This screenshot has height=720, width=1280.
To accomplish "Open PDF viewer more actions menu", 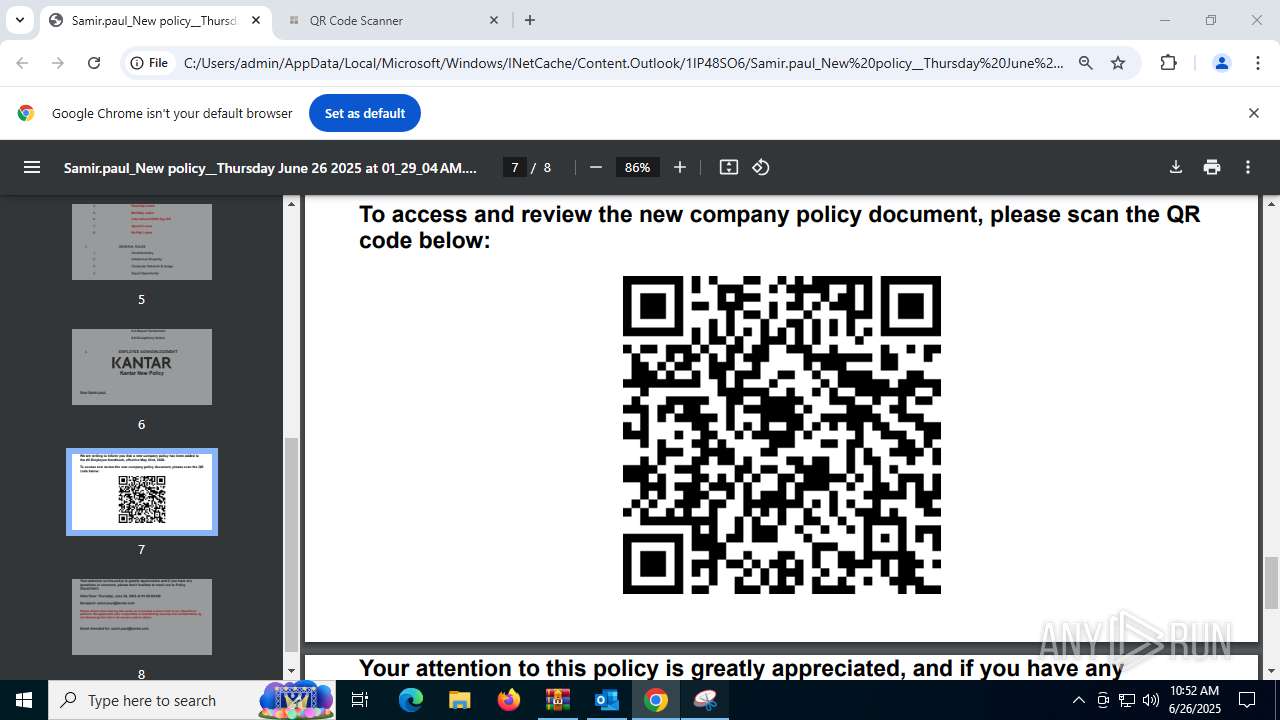I will [x=1248, y=167].
